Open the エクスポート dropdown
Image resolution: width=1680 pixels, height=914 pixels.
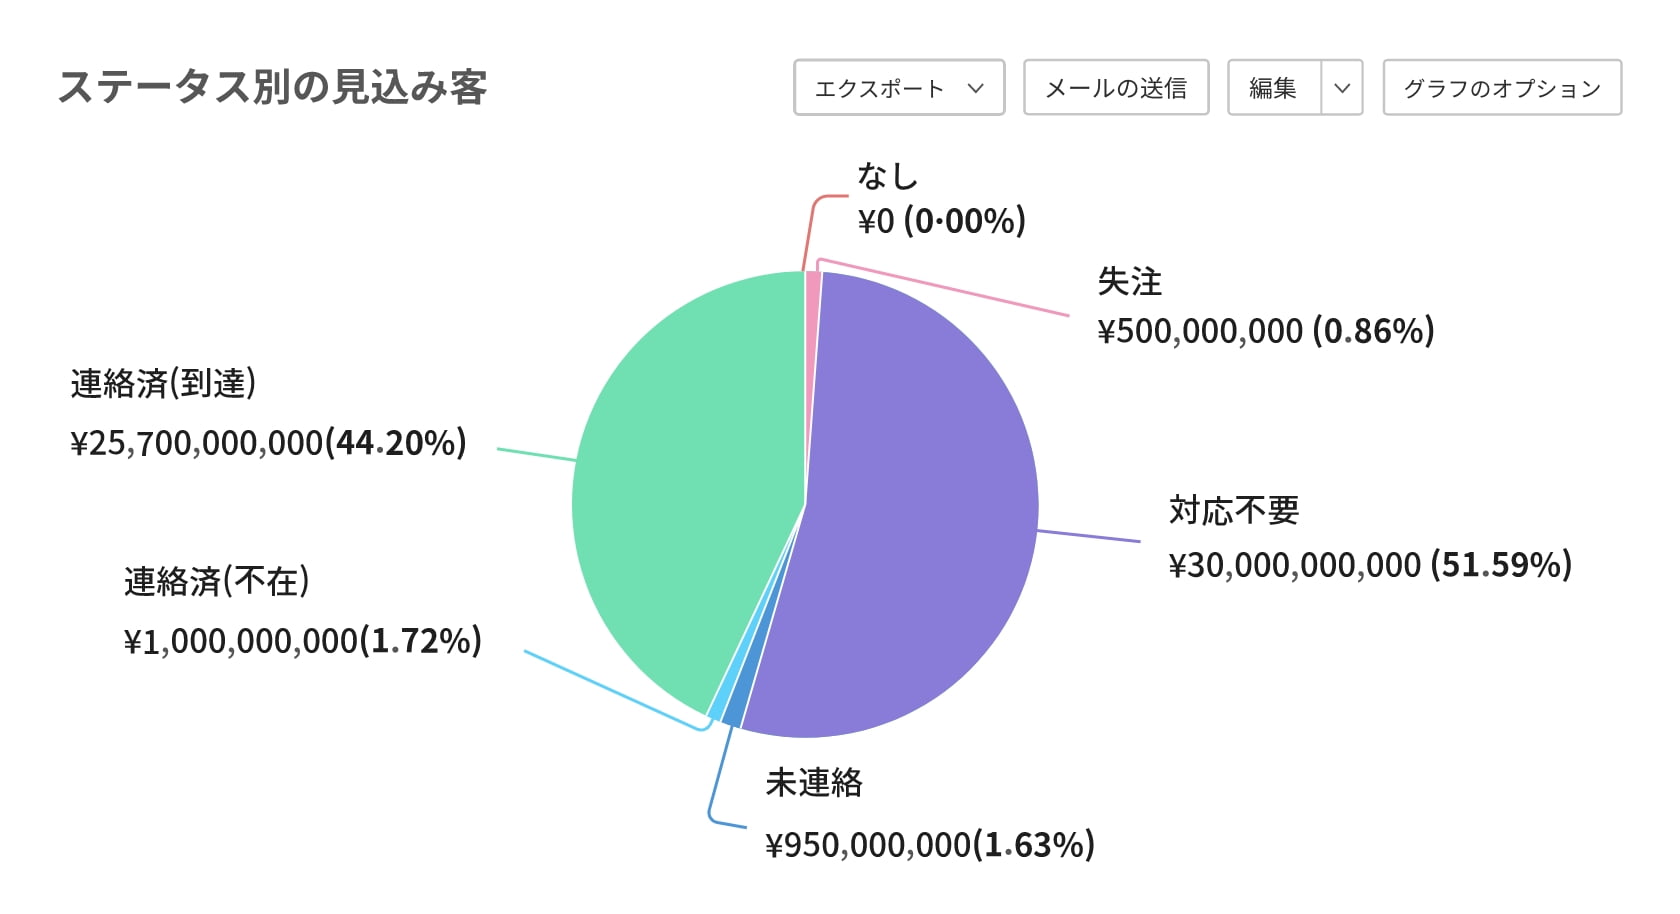click(x=898, y=88)
